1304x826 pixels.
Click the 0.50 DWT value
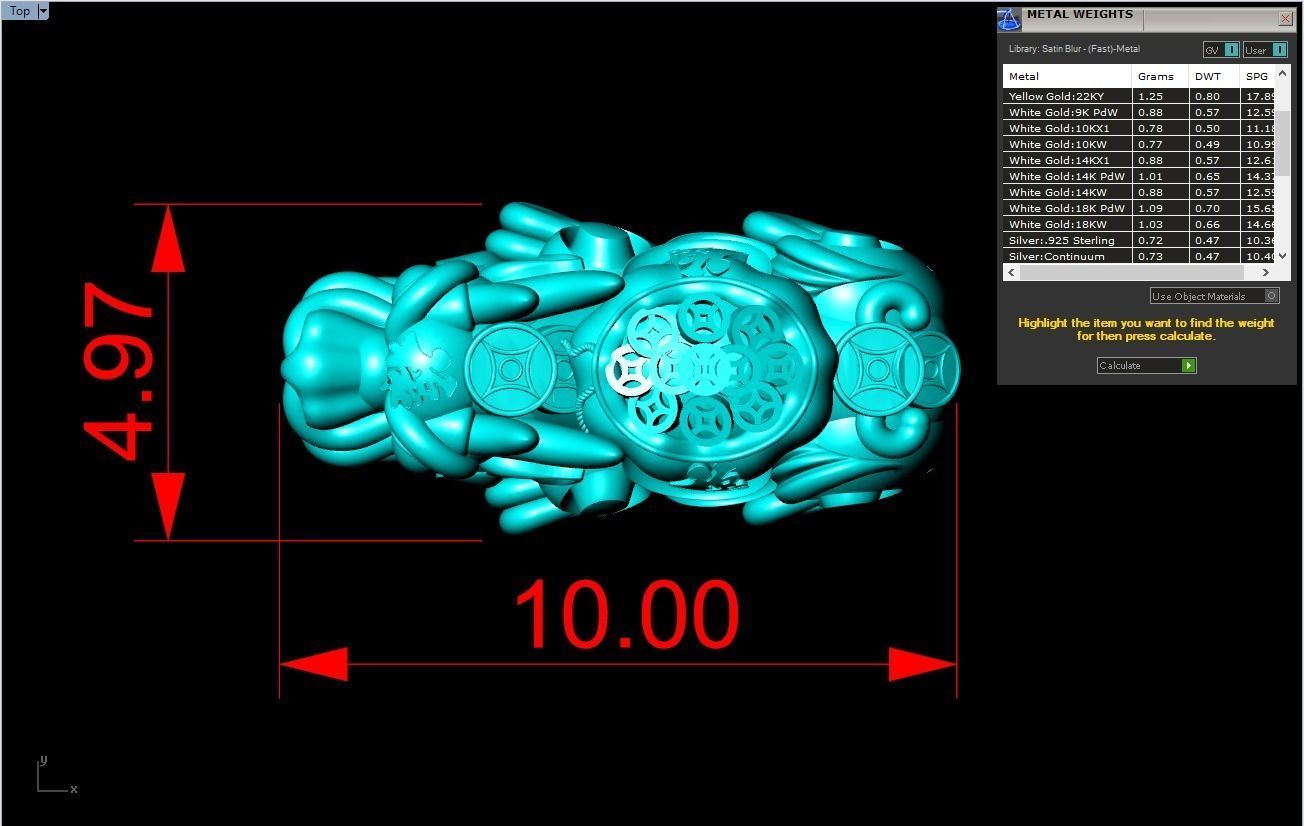(1207, 128)
